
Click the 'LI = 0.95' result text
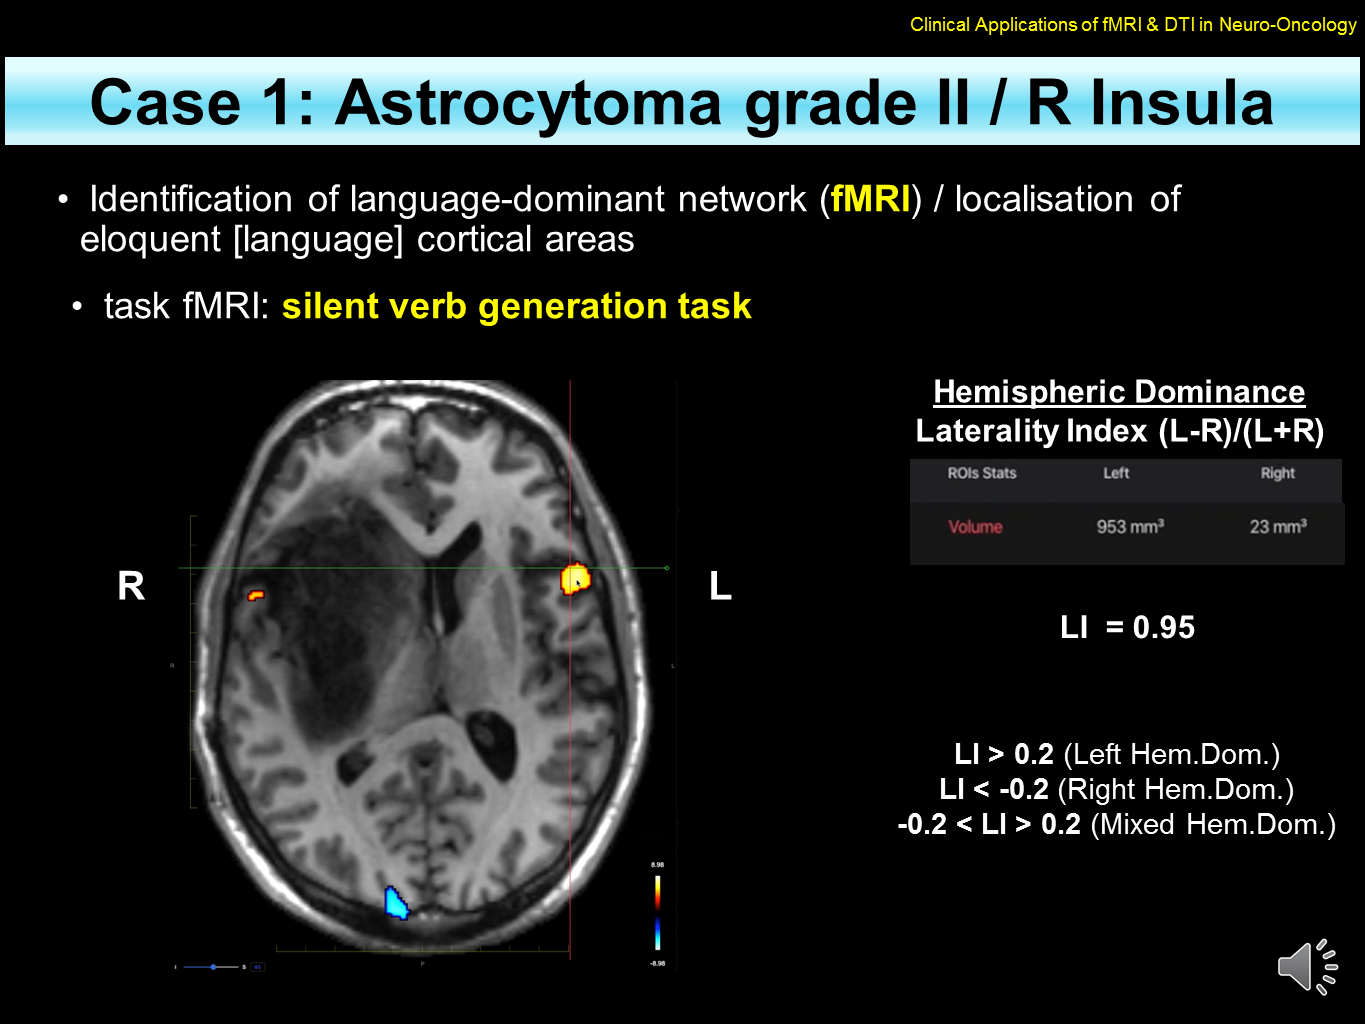coord(1127,628)
